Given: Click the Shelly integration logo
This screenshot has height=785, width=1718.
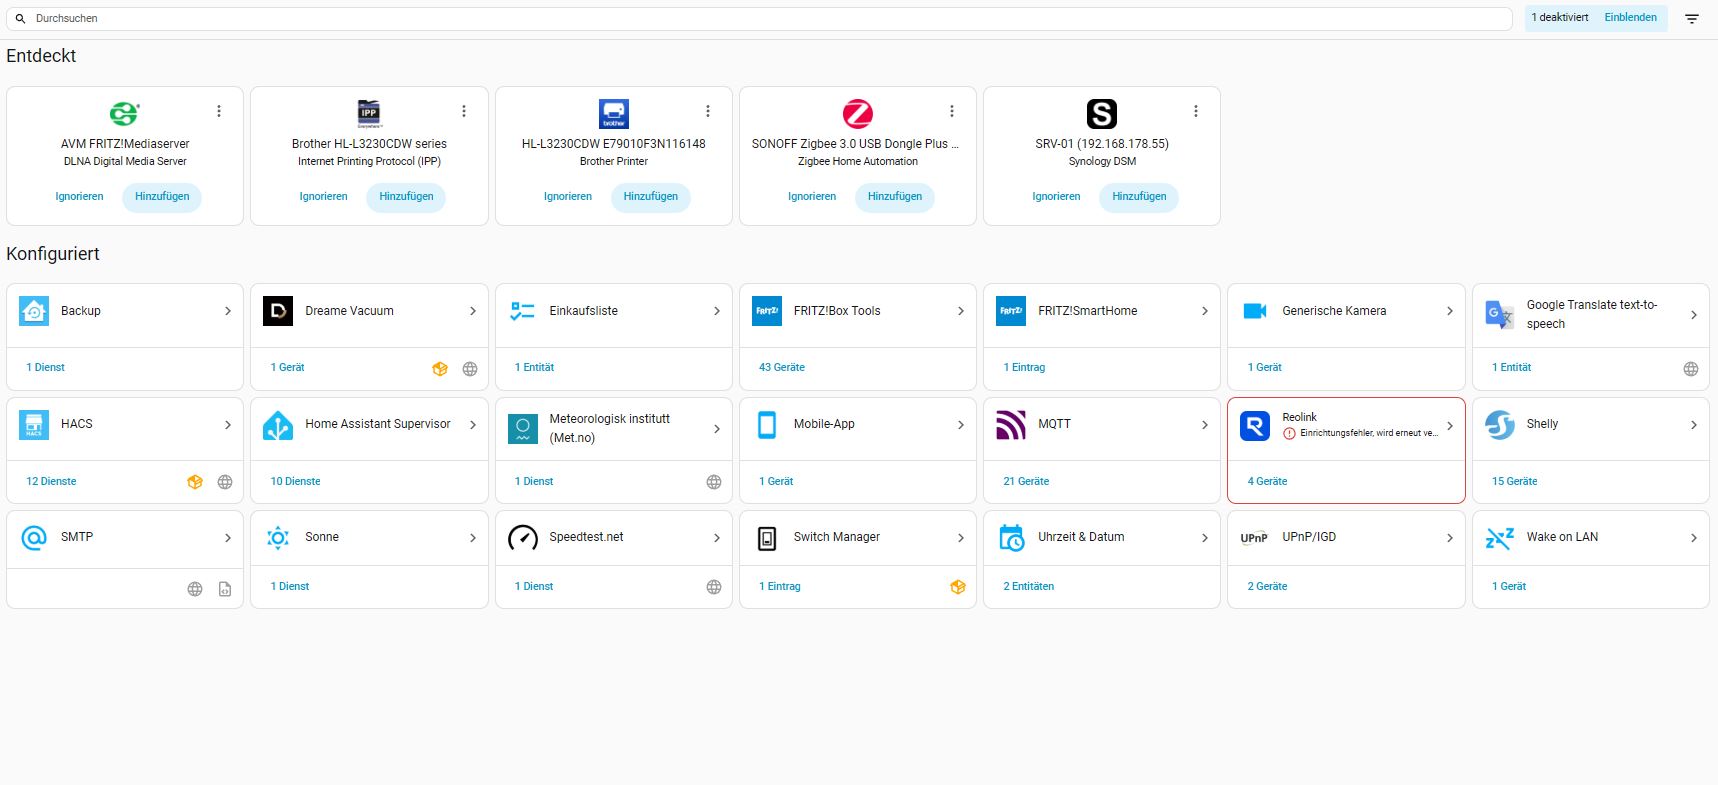Looking at the screenshot, I should click(x=1499, y=425).
